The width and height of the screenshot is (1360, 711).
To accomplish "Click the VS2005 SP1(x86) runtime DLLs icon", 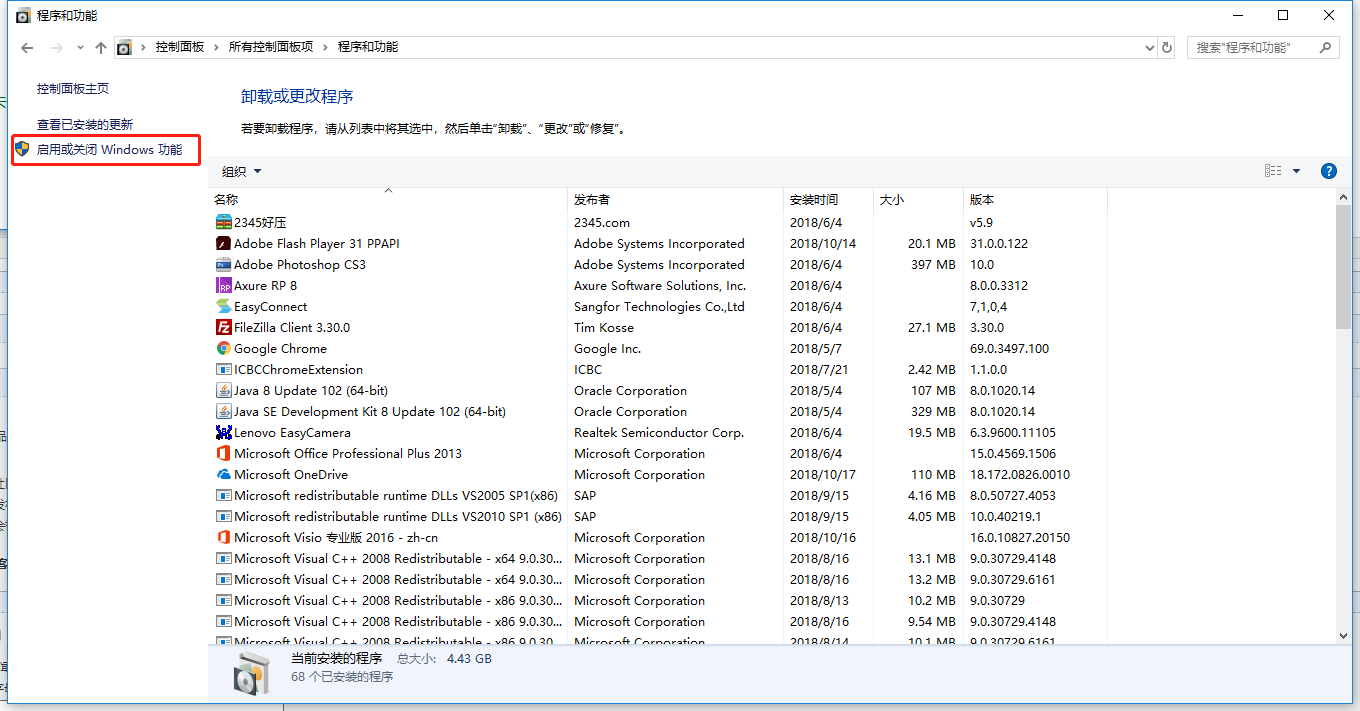I will pos(223,495).
